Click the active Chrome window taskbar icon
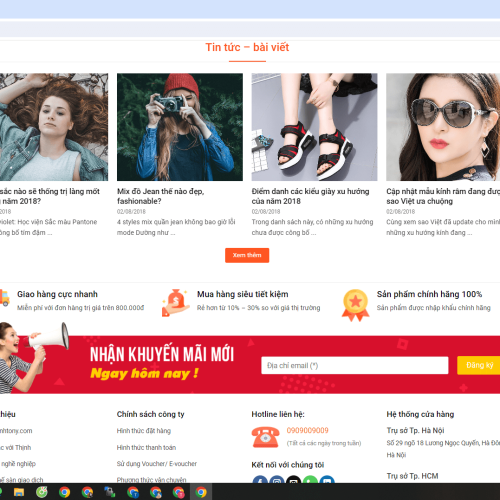 (x=201, y=492)
